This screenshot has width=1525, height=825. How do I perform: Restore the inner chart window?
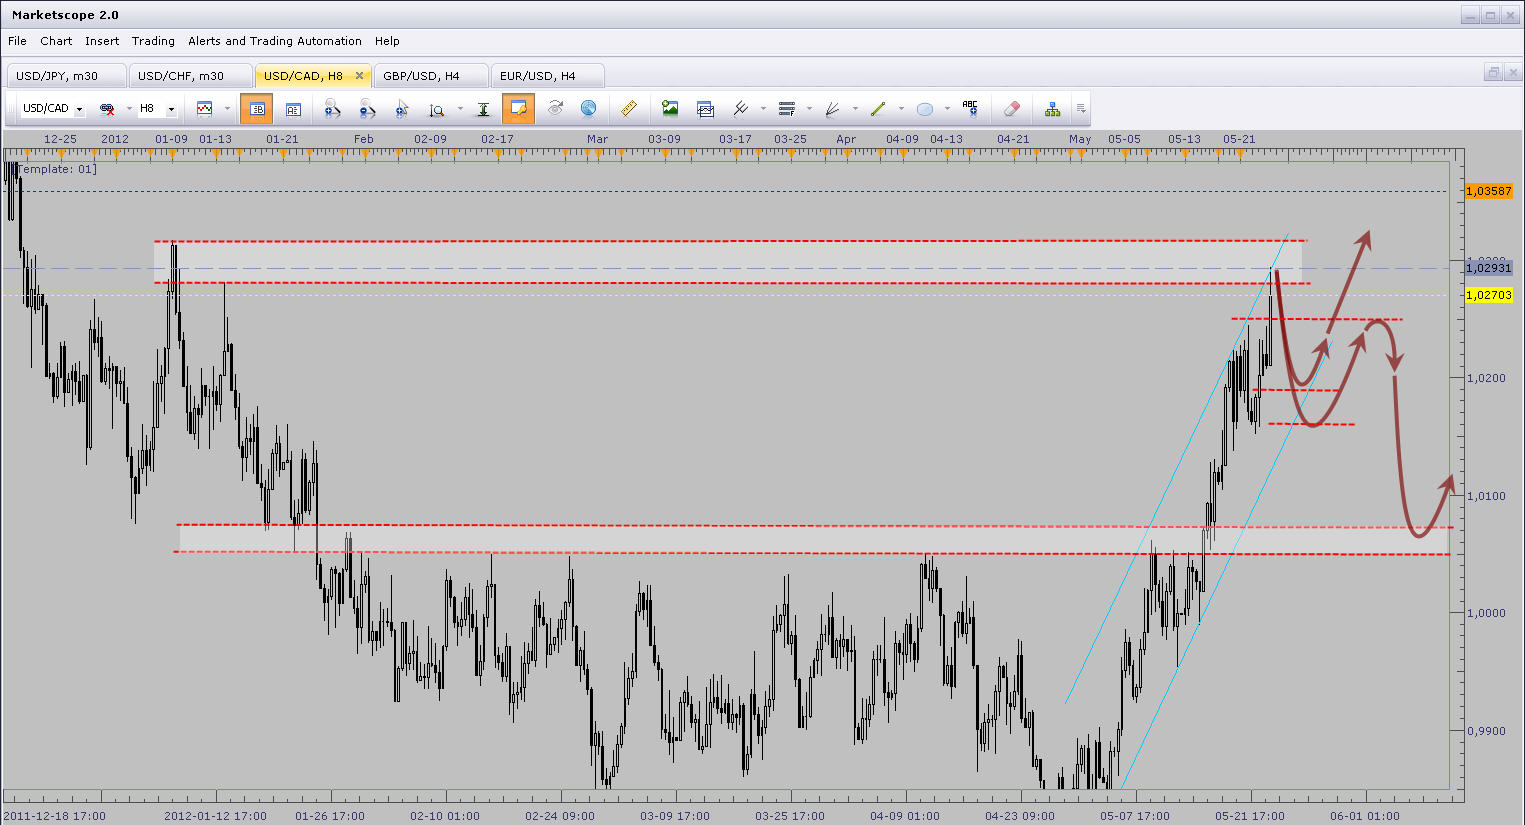coord(1493,72)
